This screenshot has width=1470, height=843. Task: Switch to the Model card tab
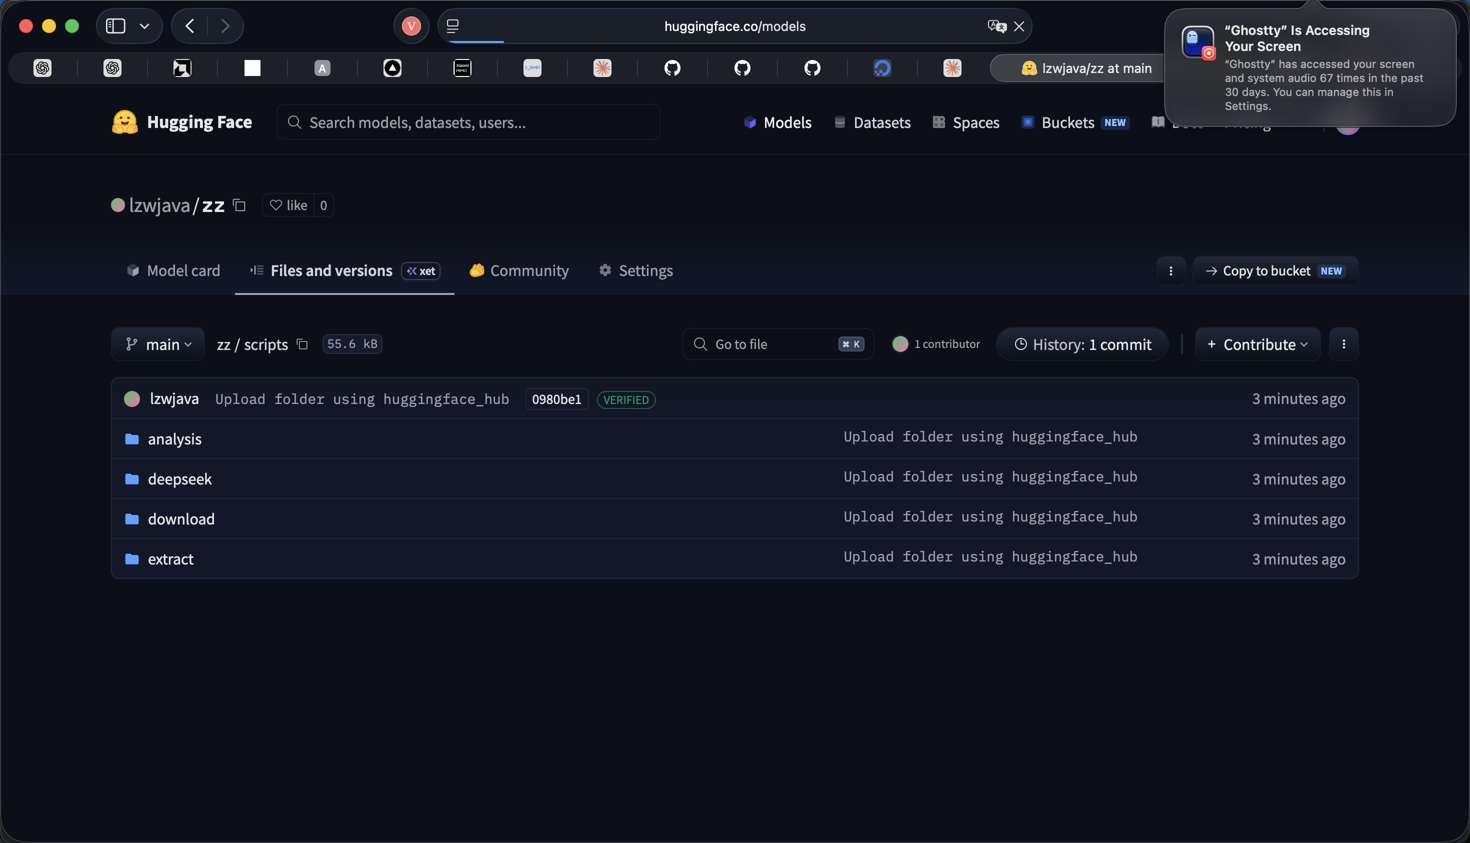point(173,271)
